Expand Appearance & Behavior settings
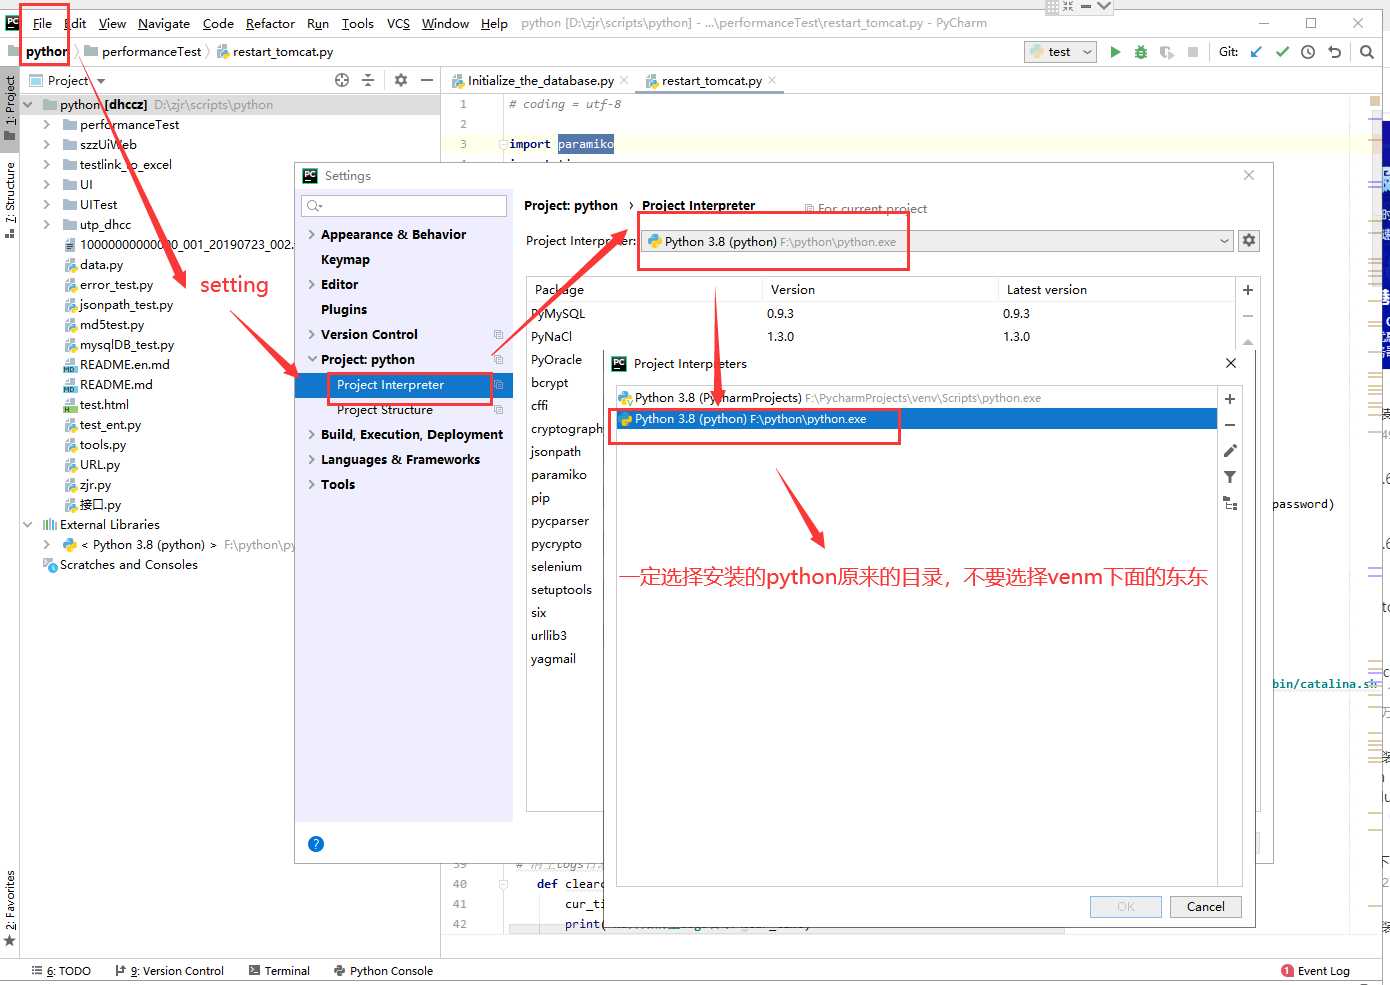Viewport: 1390px width, 985px height. (312, 235)
